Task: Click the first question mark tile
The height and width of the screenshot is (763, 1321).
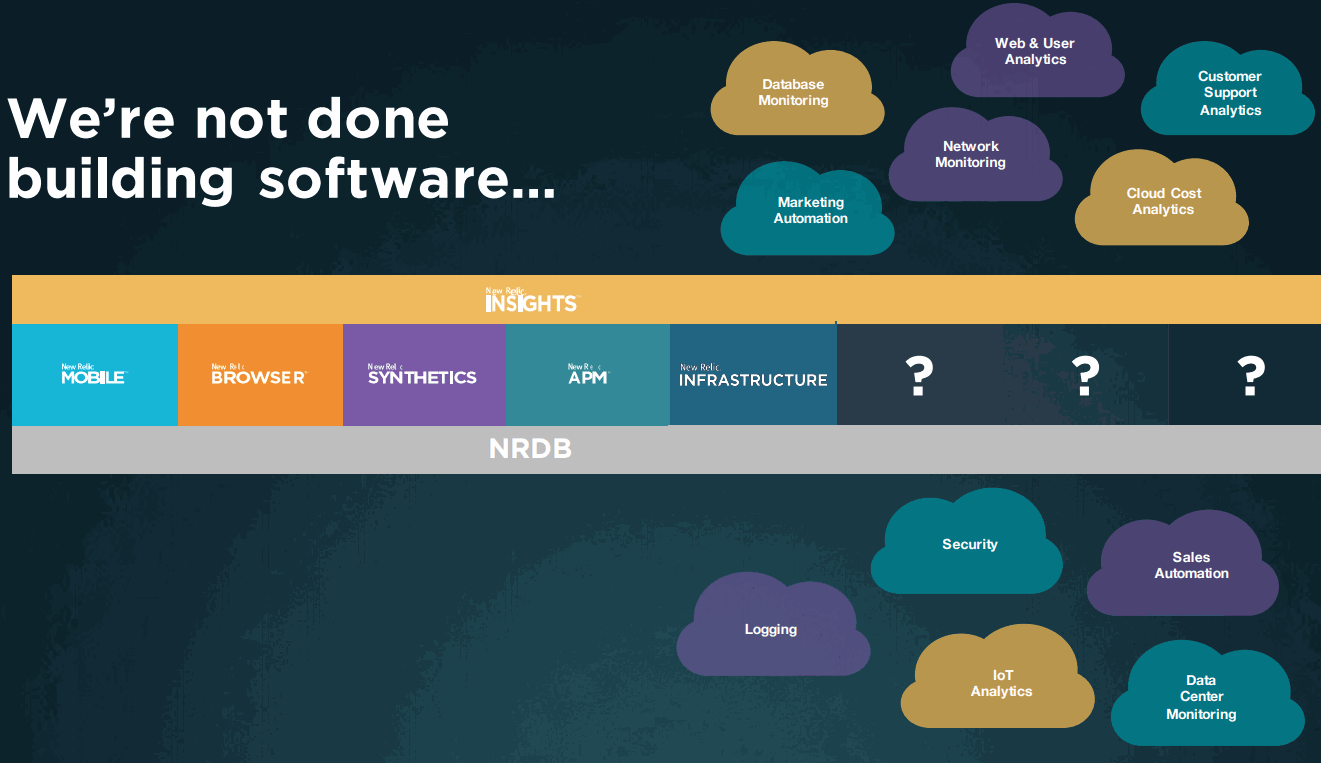Action: tap(920, 374)
